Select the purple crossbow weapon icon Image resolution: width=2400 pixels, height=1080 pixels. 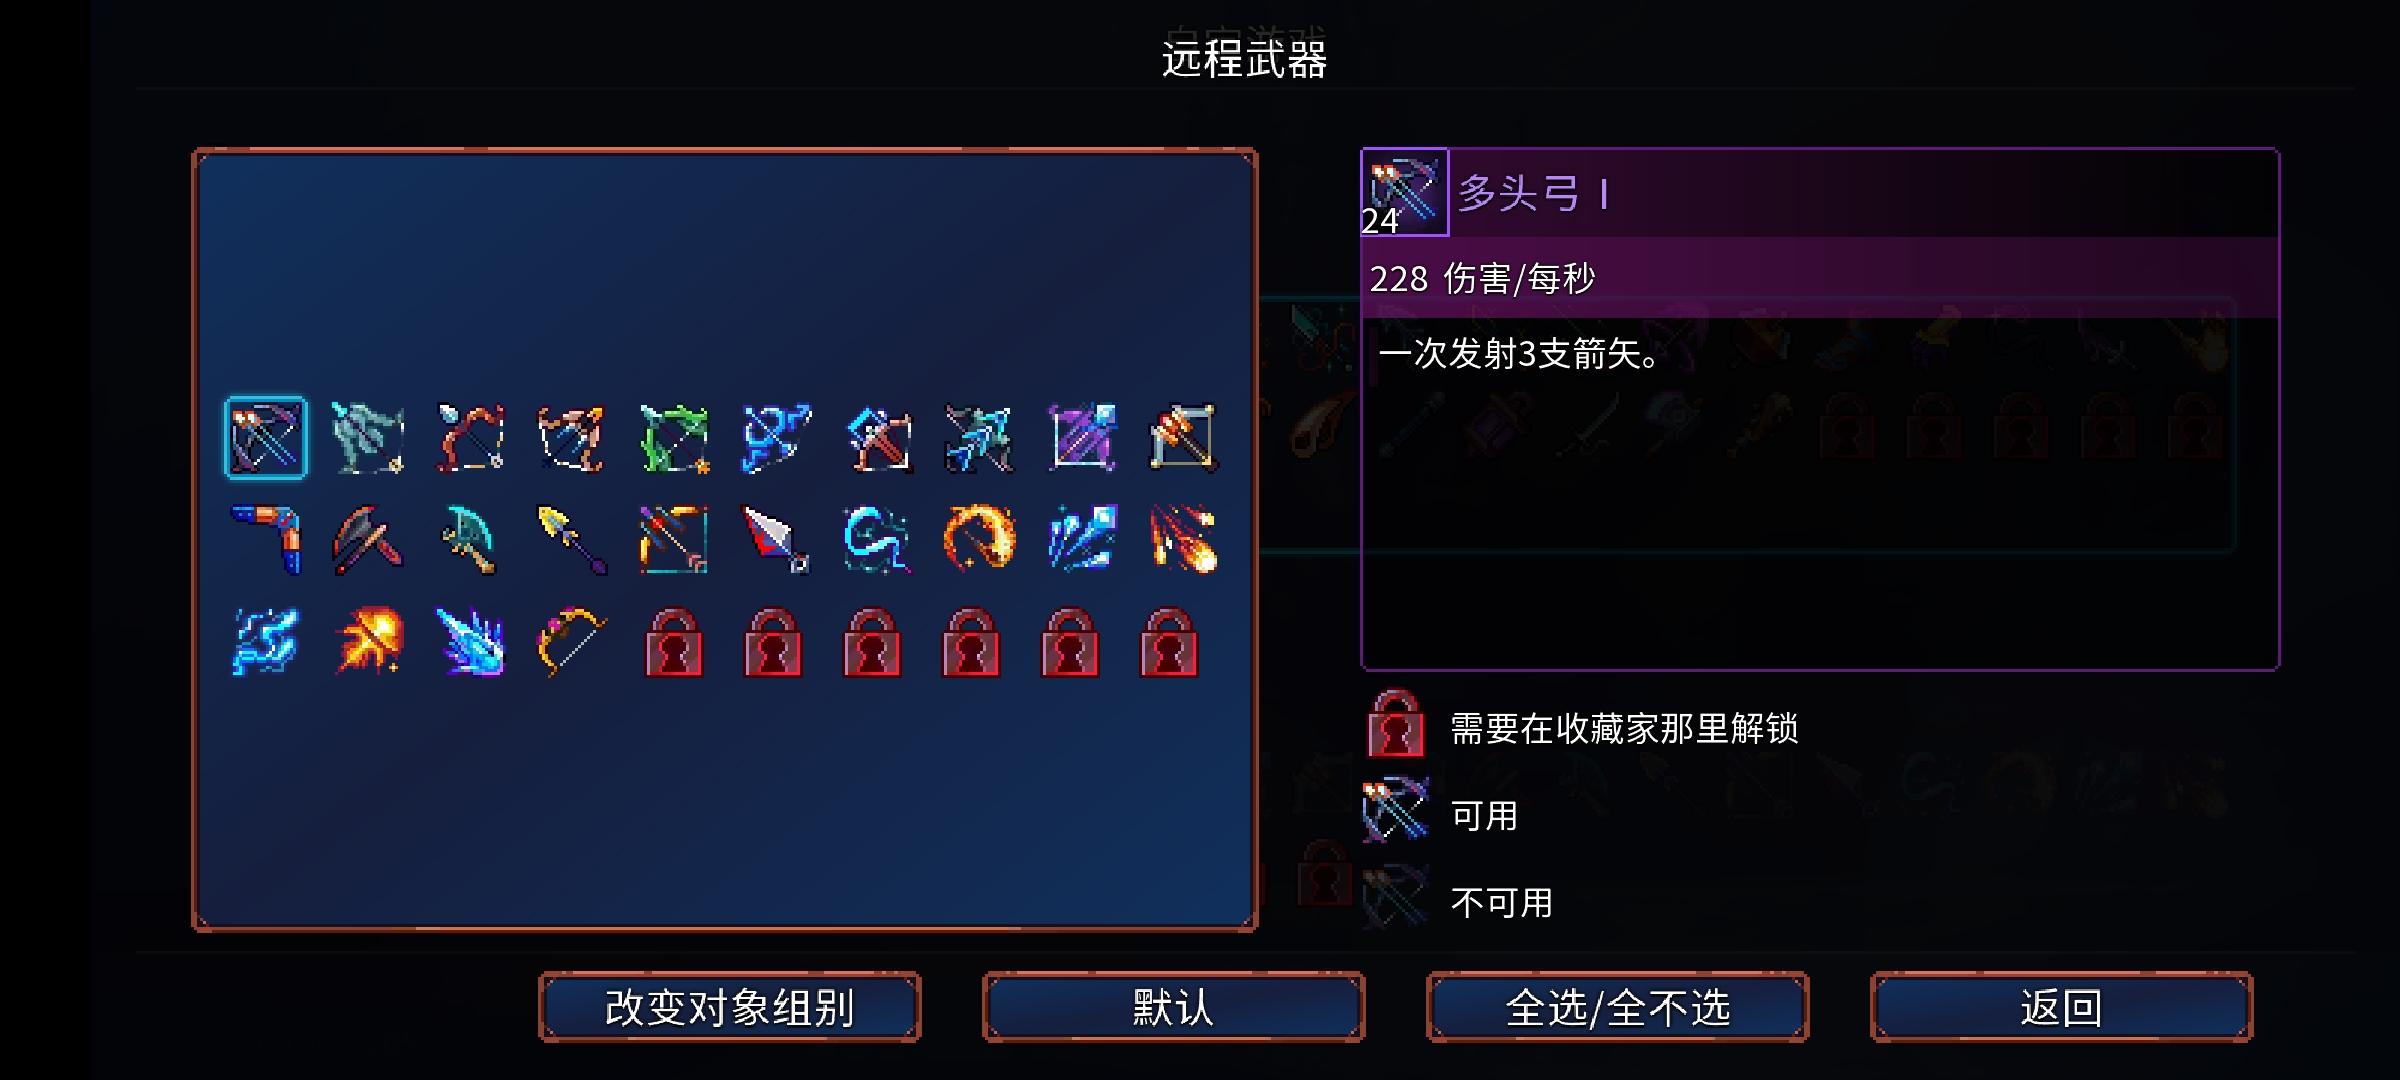(1081, 438)
